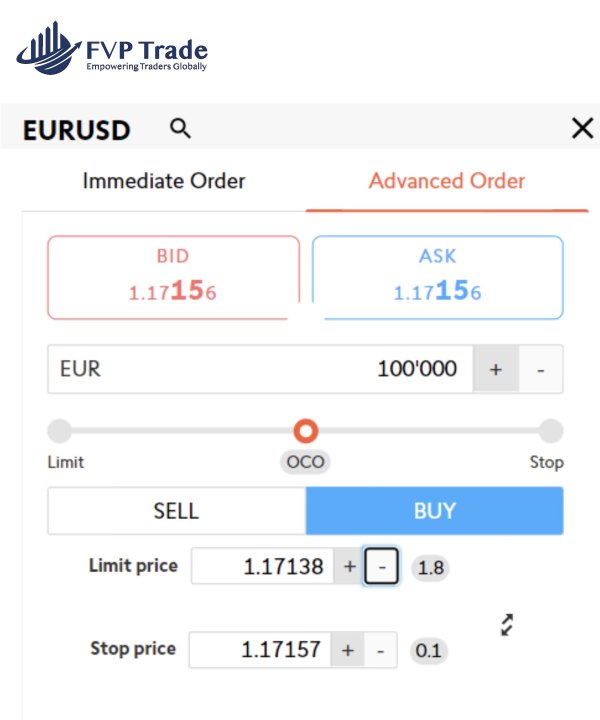The width and height of the screenshot is (600, 720).
Task: Select the SELL side button
Action: 176,511
